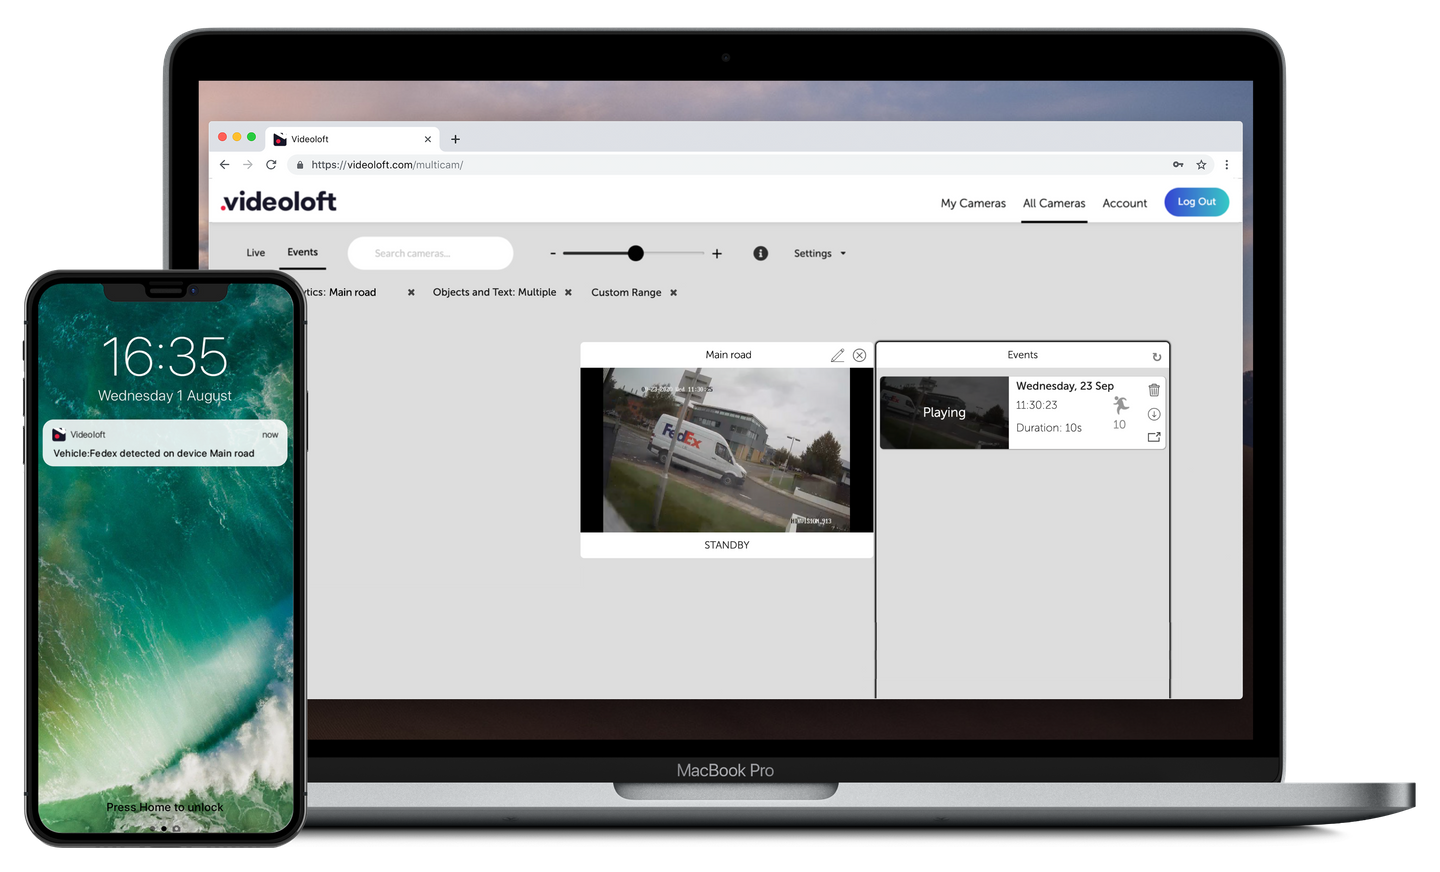Screen dimensions: 1440x872
Task: Bookmark this page with the star icon
Action: tap(1201, 165)
